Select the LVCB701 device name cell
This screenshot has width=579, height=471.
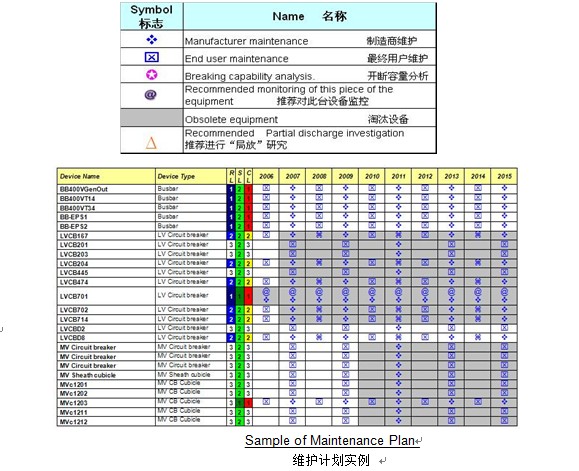[106, 296]
